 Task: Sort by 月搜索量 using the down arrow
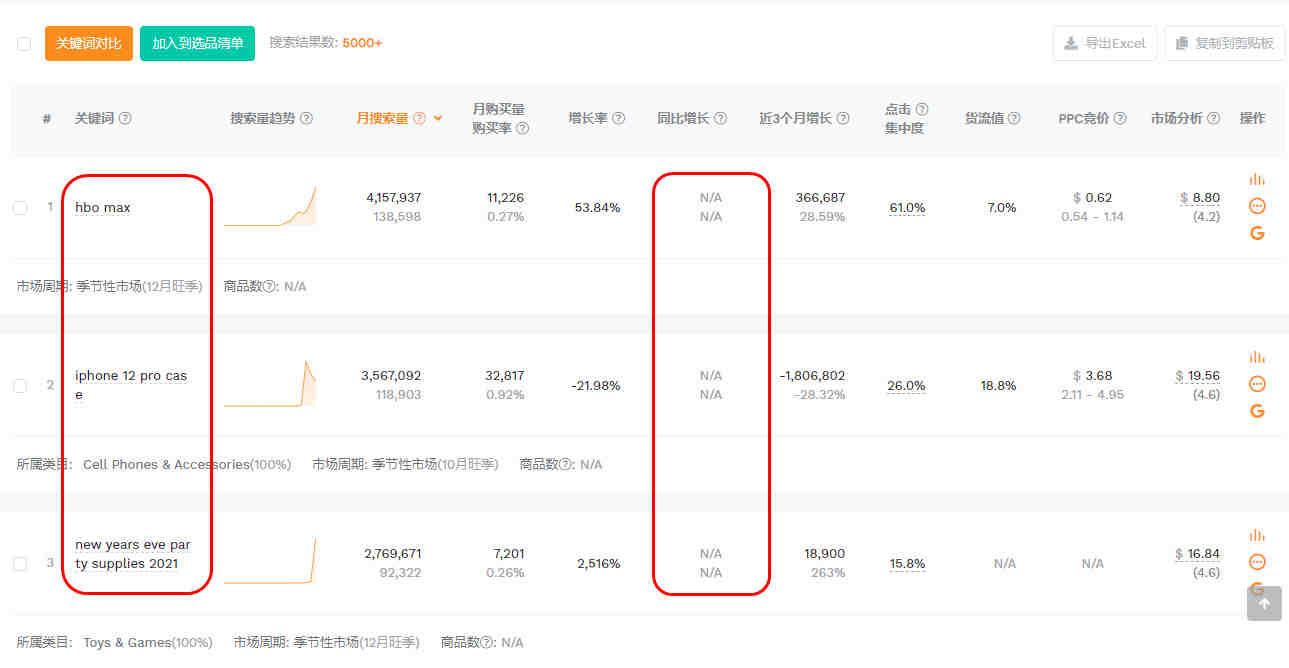438,118
